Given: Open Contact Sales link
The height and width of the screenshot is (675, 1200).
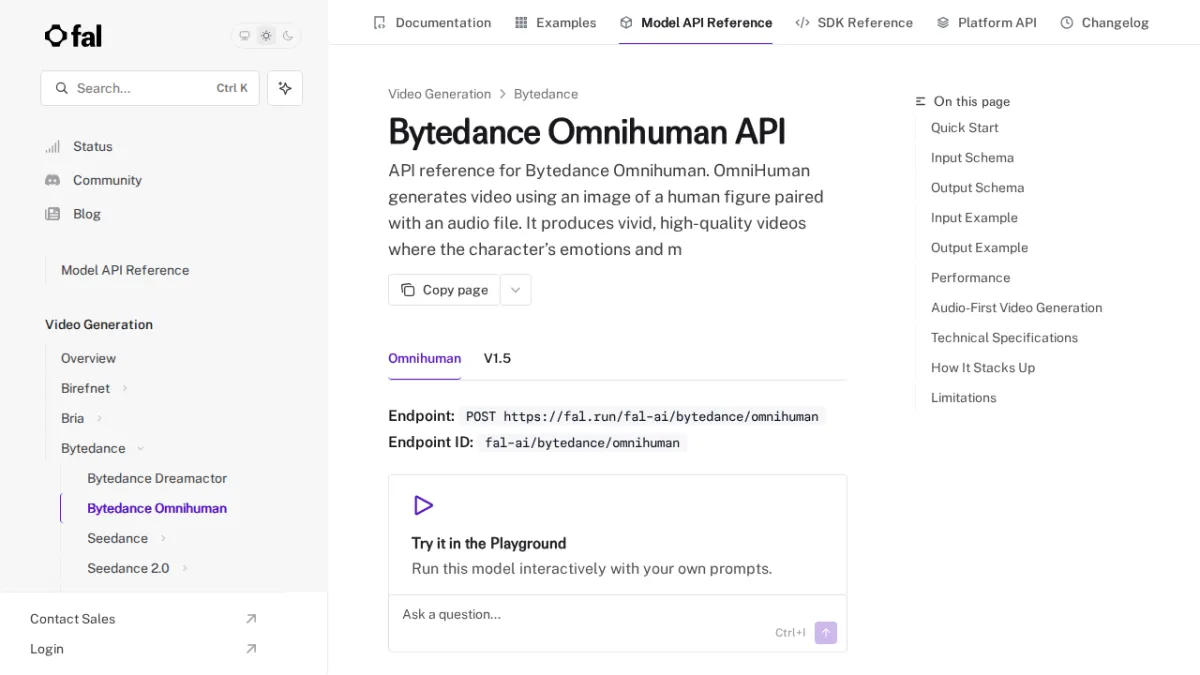Looking at the screenshot, I should tap(73, 619).
